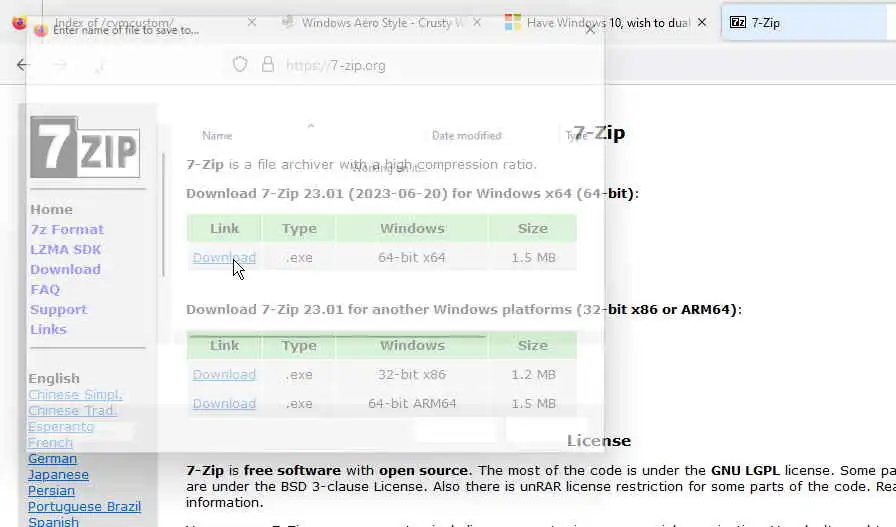
Task: Sort by Date modified column in dialog
Action: coord(466,135)
